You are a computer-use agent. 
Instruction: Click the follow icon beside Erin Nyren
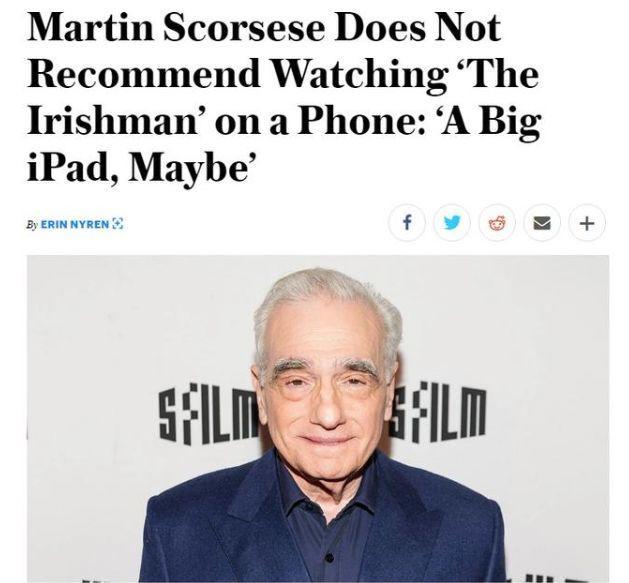click(x=118, y=223)
